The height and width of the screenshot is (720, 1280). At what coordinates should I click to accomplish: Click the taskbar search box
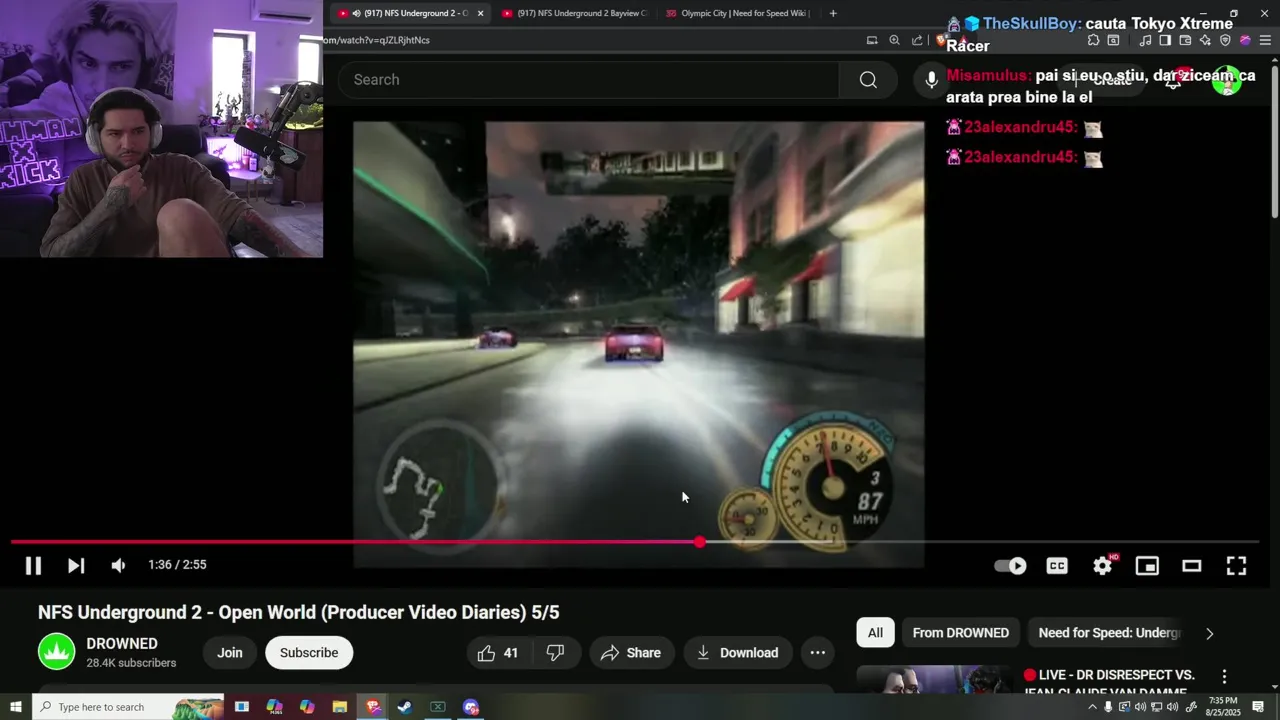129,707
